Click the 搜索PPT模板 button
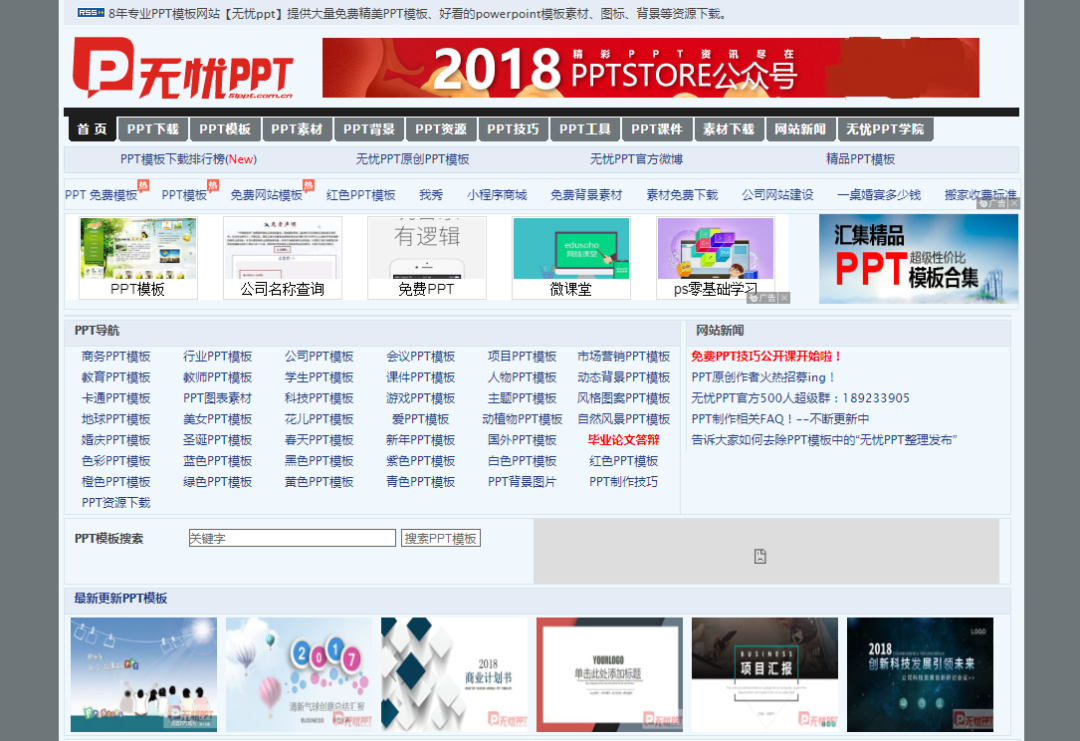The width and height of the screenshot is (1080, 741). coord(441,538)
